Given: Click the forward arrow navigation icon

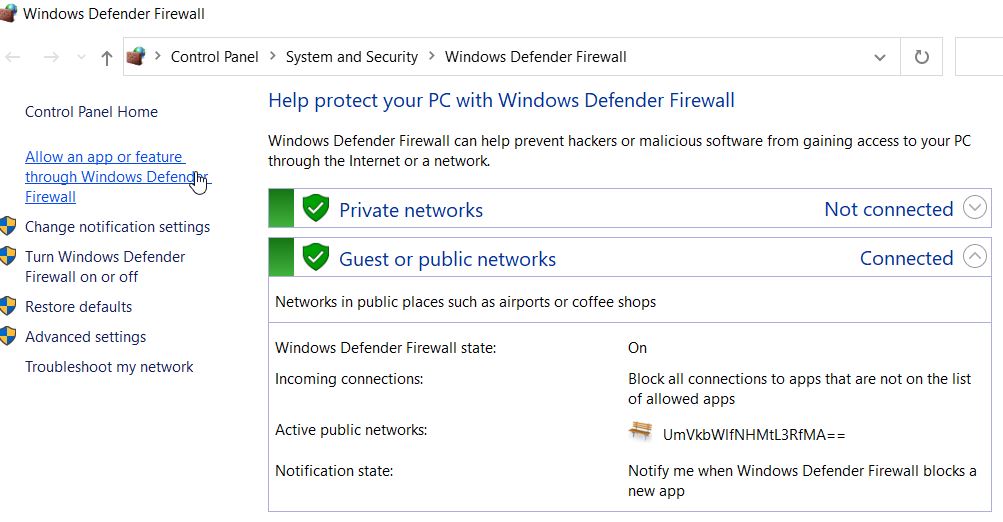Looking at the screenshot, I should (51, 58).
